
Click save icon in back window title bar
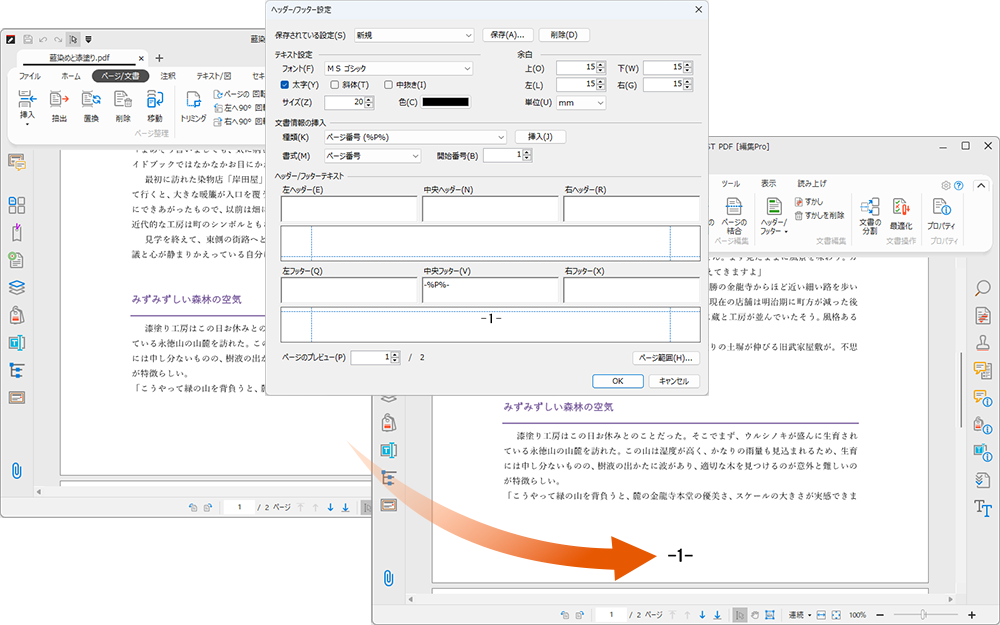coord(28,40)
